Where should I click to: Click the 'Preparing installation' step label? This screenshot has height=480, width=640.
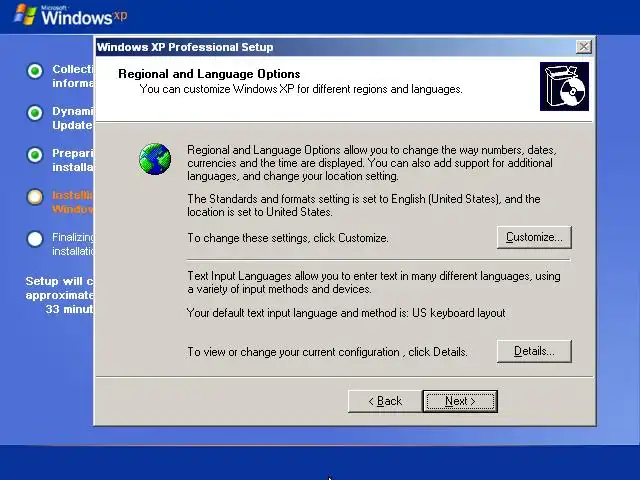(73, 160)
